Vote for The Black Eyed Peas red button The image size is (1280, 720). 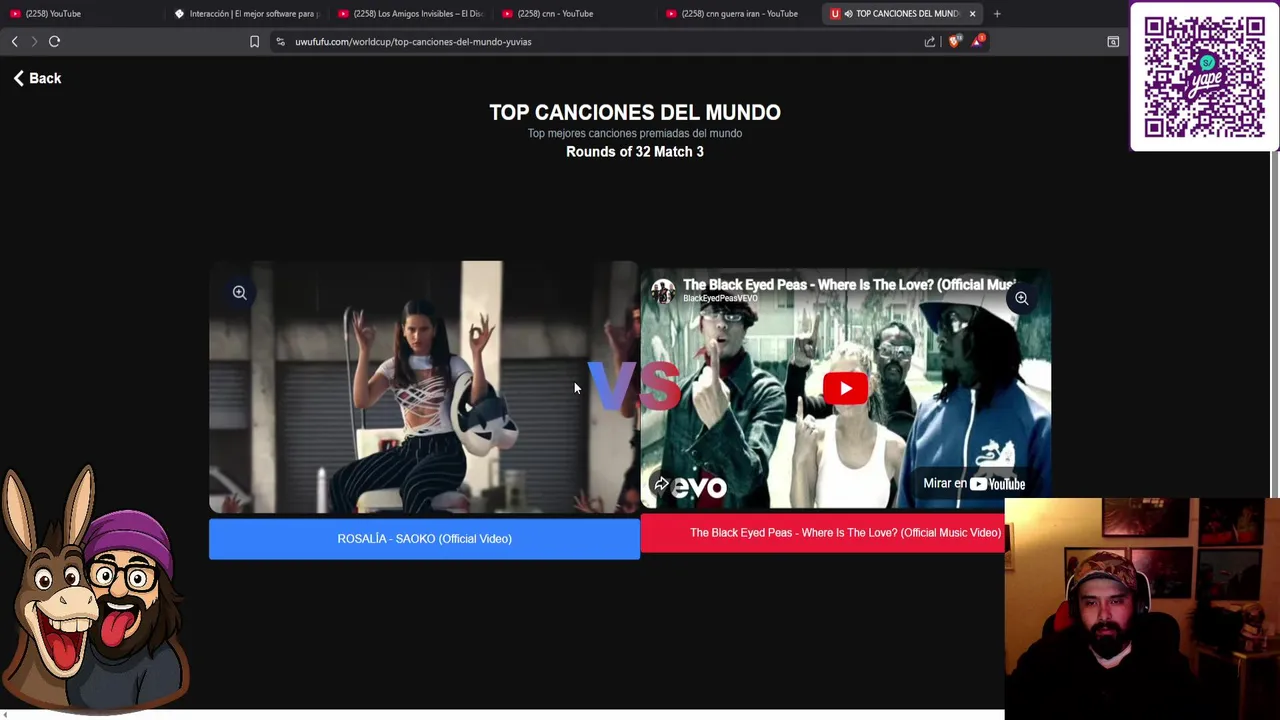[x=822, y=533]
